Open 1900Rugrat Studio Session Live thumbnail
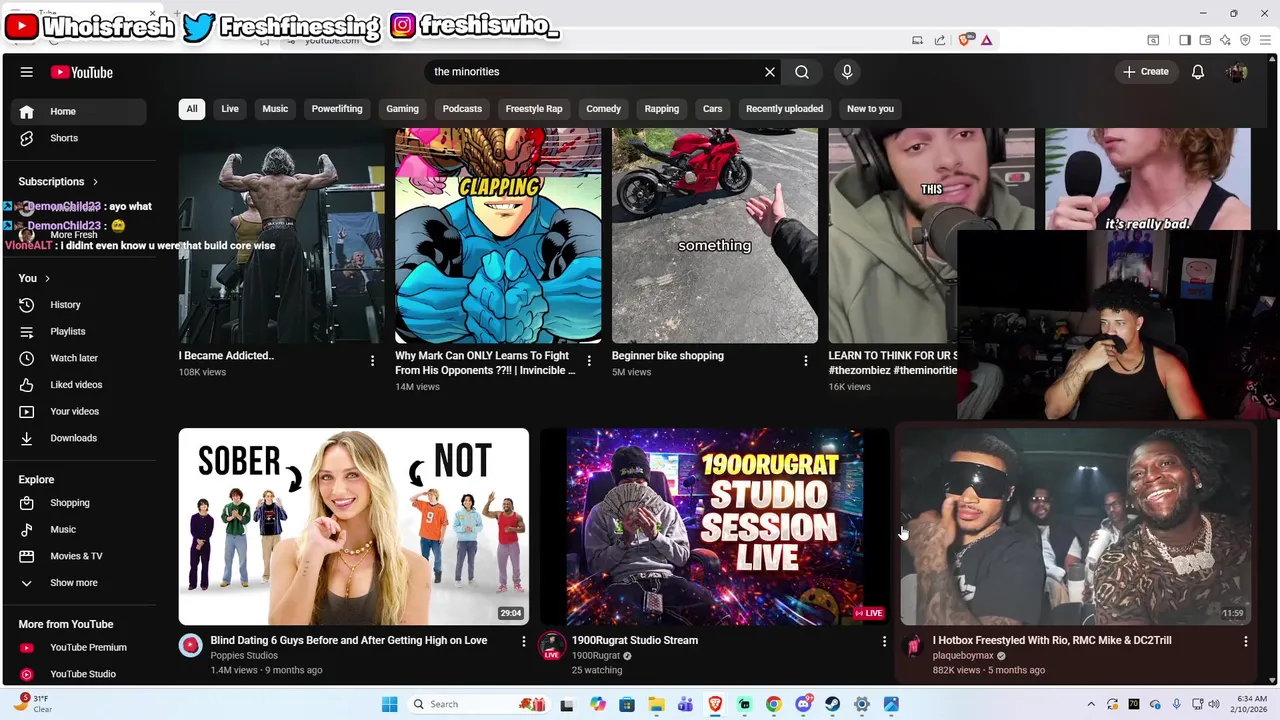The image size is (1280, 720). pos(715,527)
